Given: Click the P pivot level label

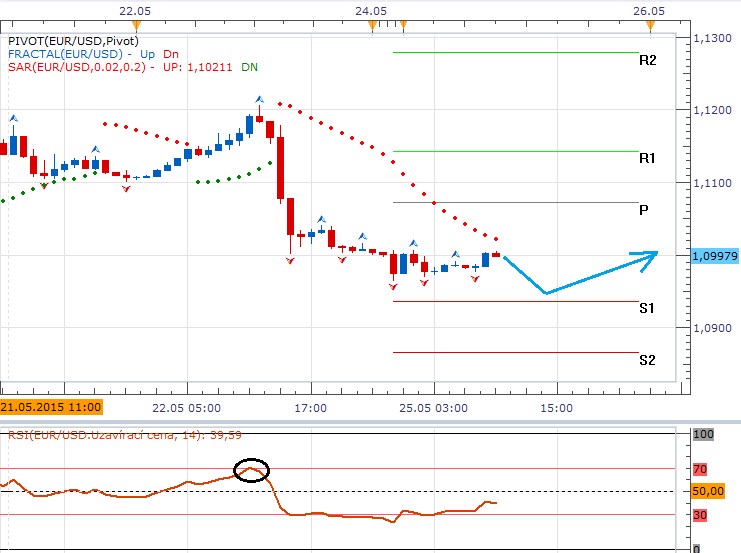Looking at the screenshot, I should point(644,210).
